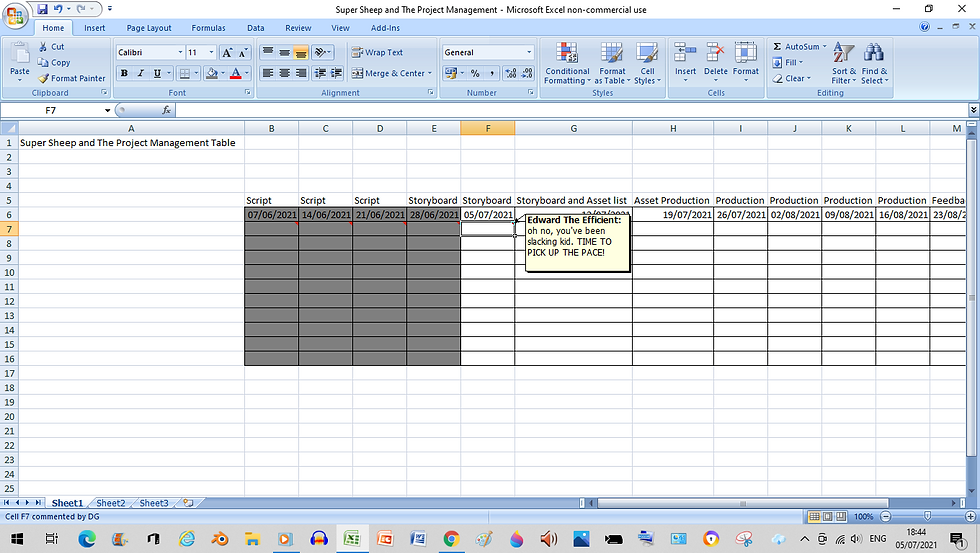Click into the formula bar
The height and width of the screenshot is (553, 980).
click(x=571, y=111)
